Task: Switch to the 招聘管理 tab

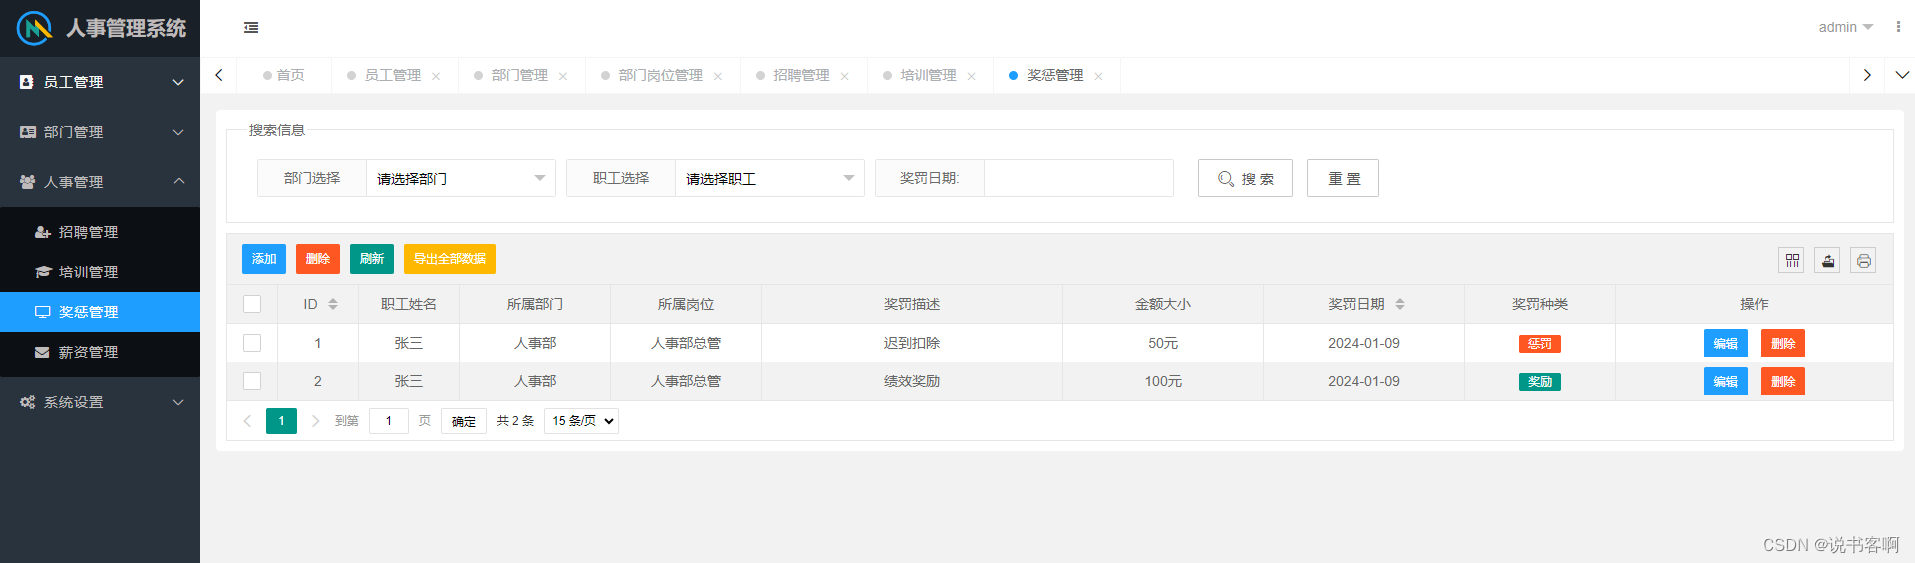Action: (801, 75)
